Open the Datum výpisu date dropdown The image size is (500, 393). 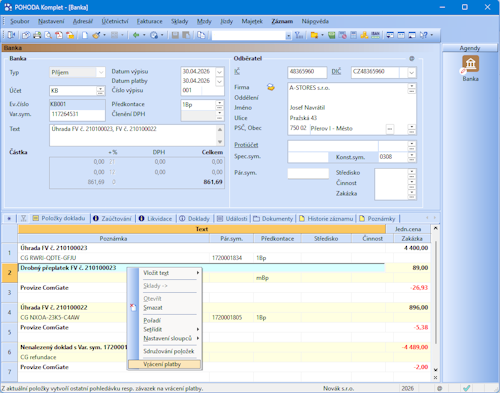click(219, 72)
